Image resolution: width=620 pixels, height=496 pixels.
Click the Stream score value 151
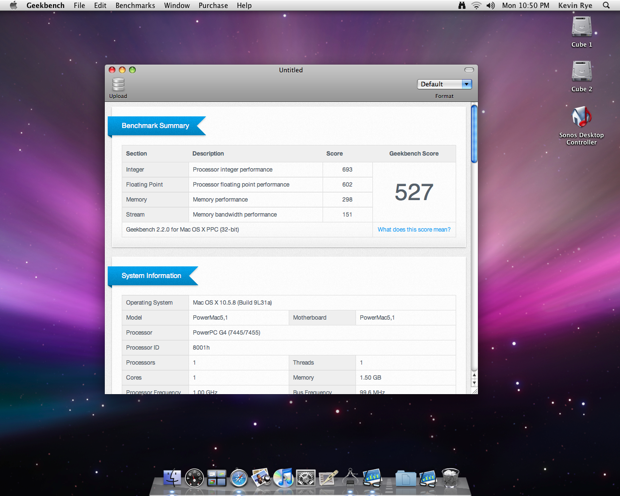click(347, 214)
